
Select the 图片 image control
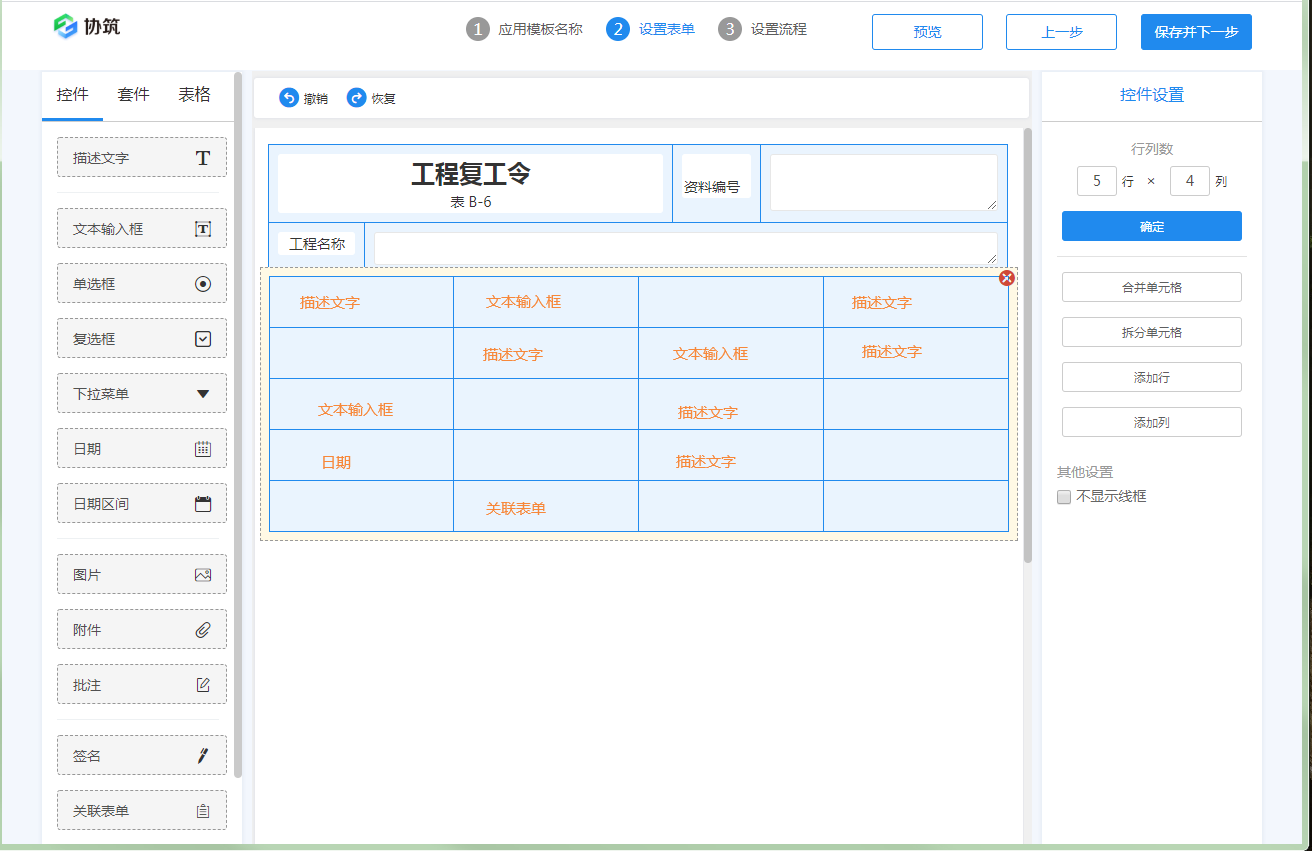(x=141, y=573)
